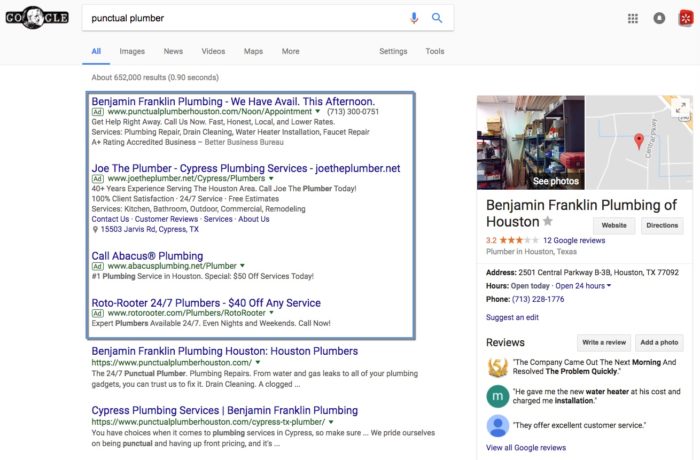This screenshot has width=700, height=460.
Task: Open 'Benjamin Franklin Plumbing - We Have Avail' ad
Action: click(233, 101)
